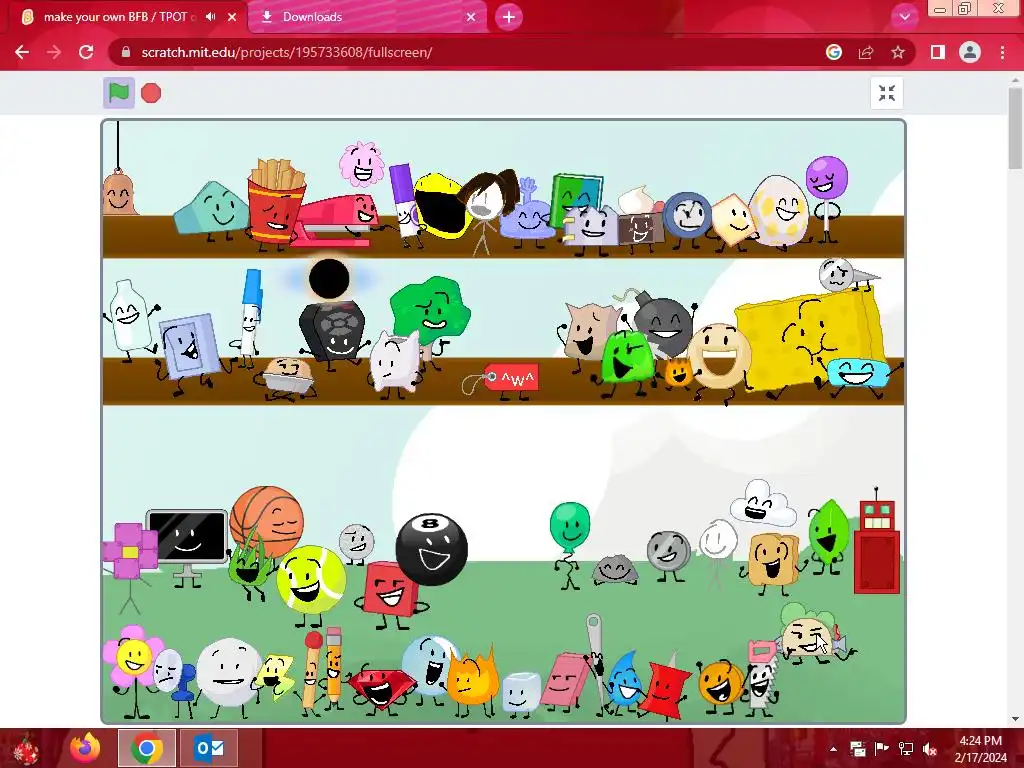Select the black Remote character
Image resolution: width=1024 pixels, height=768 pixels.
pos(332,330)
